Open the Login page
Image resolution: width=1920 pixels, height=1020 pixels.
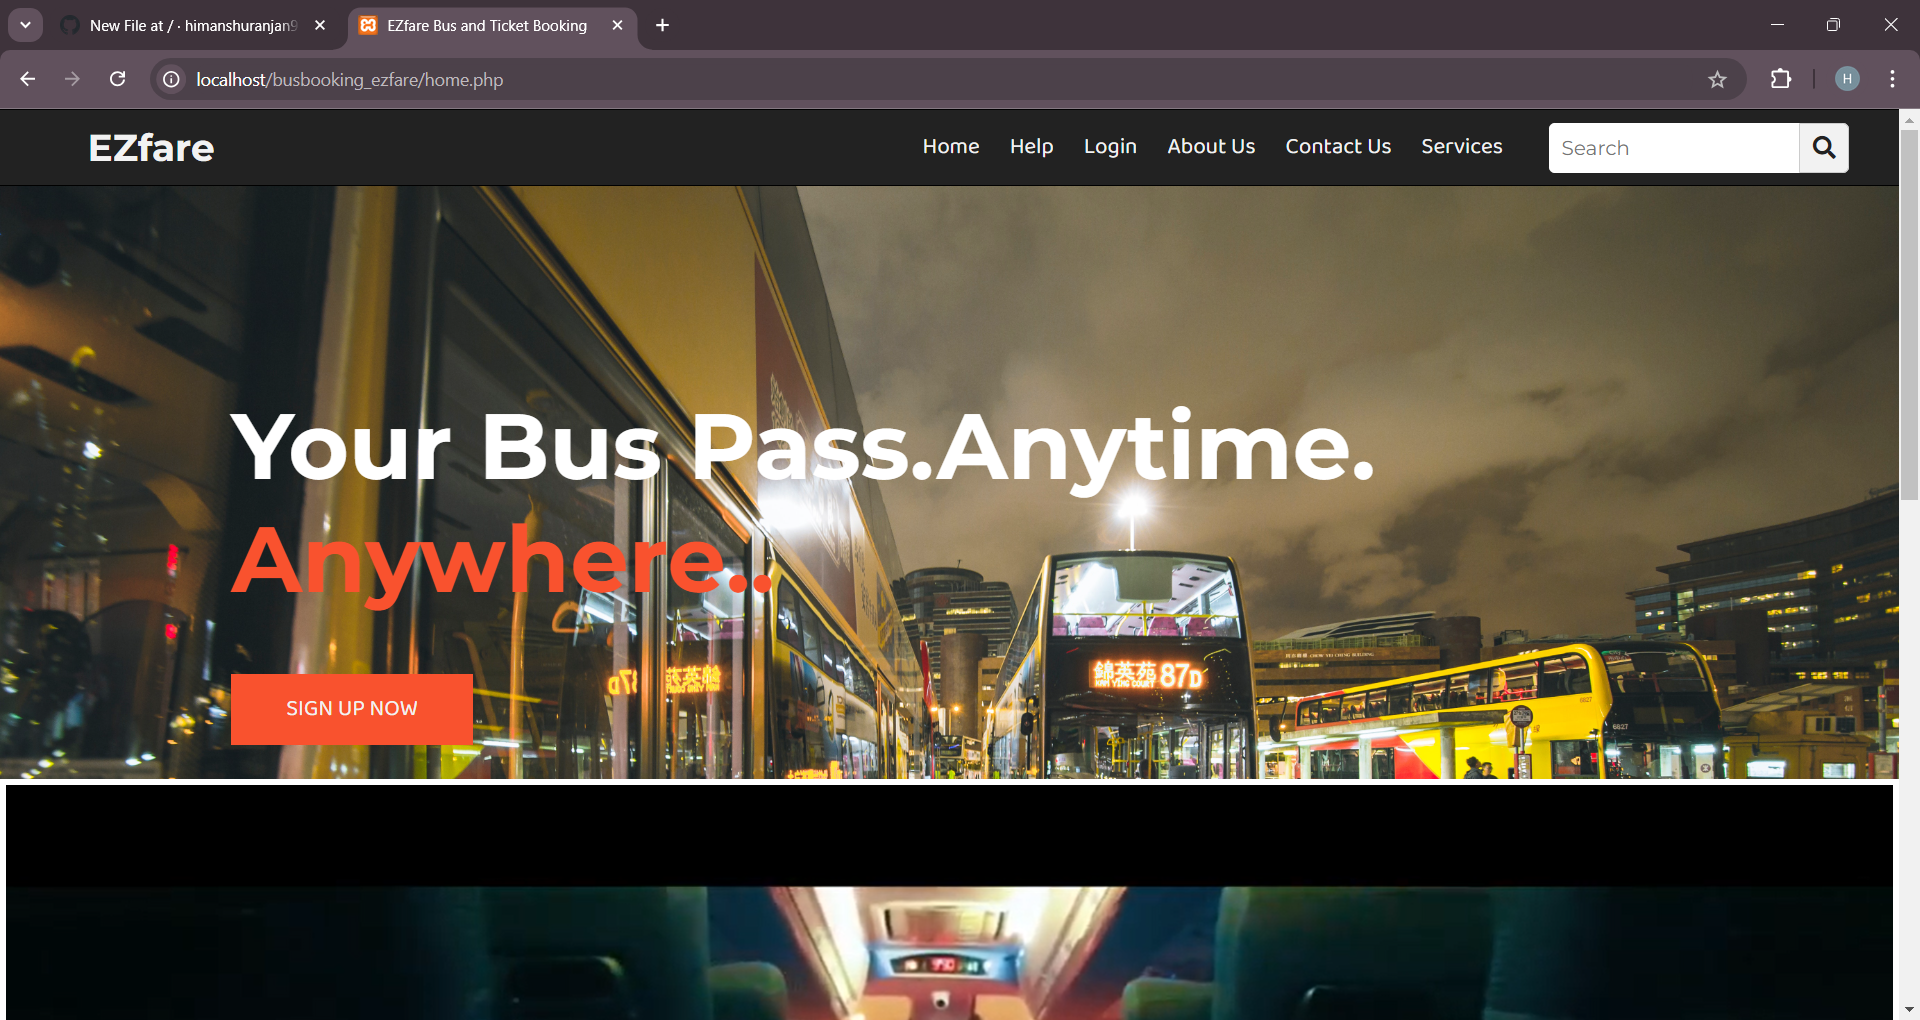[1110, 147]
